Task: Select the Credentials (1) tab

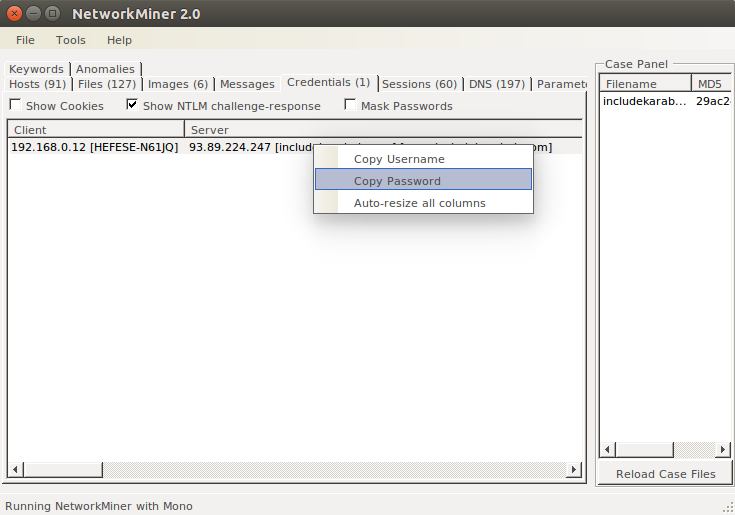Action: [x=329, y=82]
